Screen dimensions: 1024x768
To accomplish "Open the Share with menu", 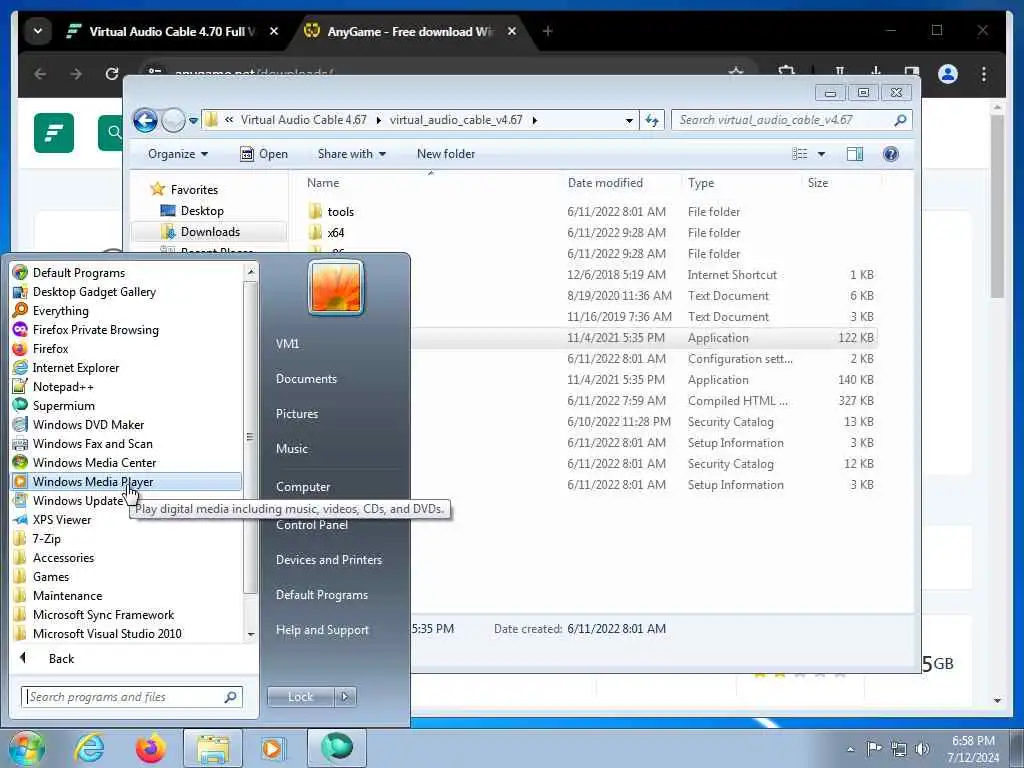I will [351, 154].
